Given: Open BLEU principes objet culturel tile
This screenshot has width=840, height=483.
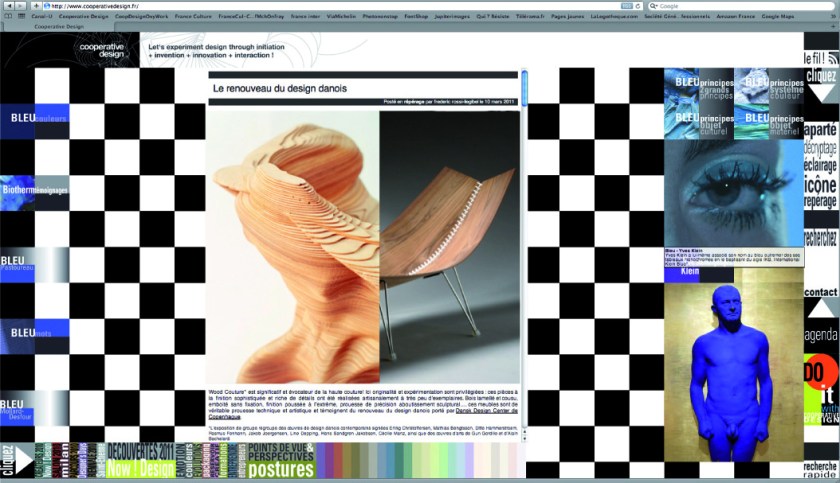Looking at the screenshot, I should (x=699, y=122).
